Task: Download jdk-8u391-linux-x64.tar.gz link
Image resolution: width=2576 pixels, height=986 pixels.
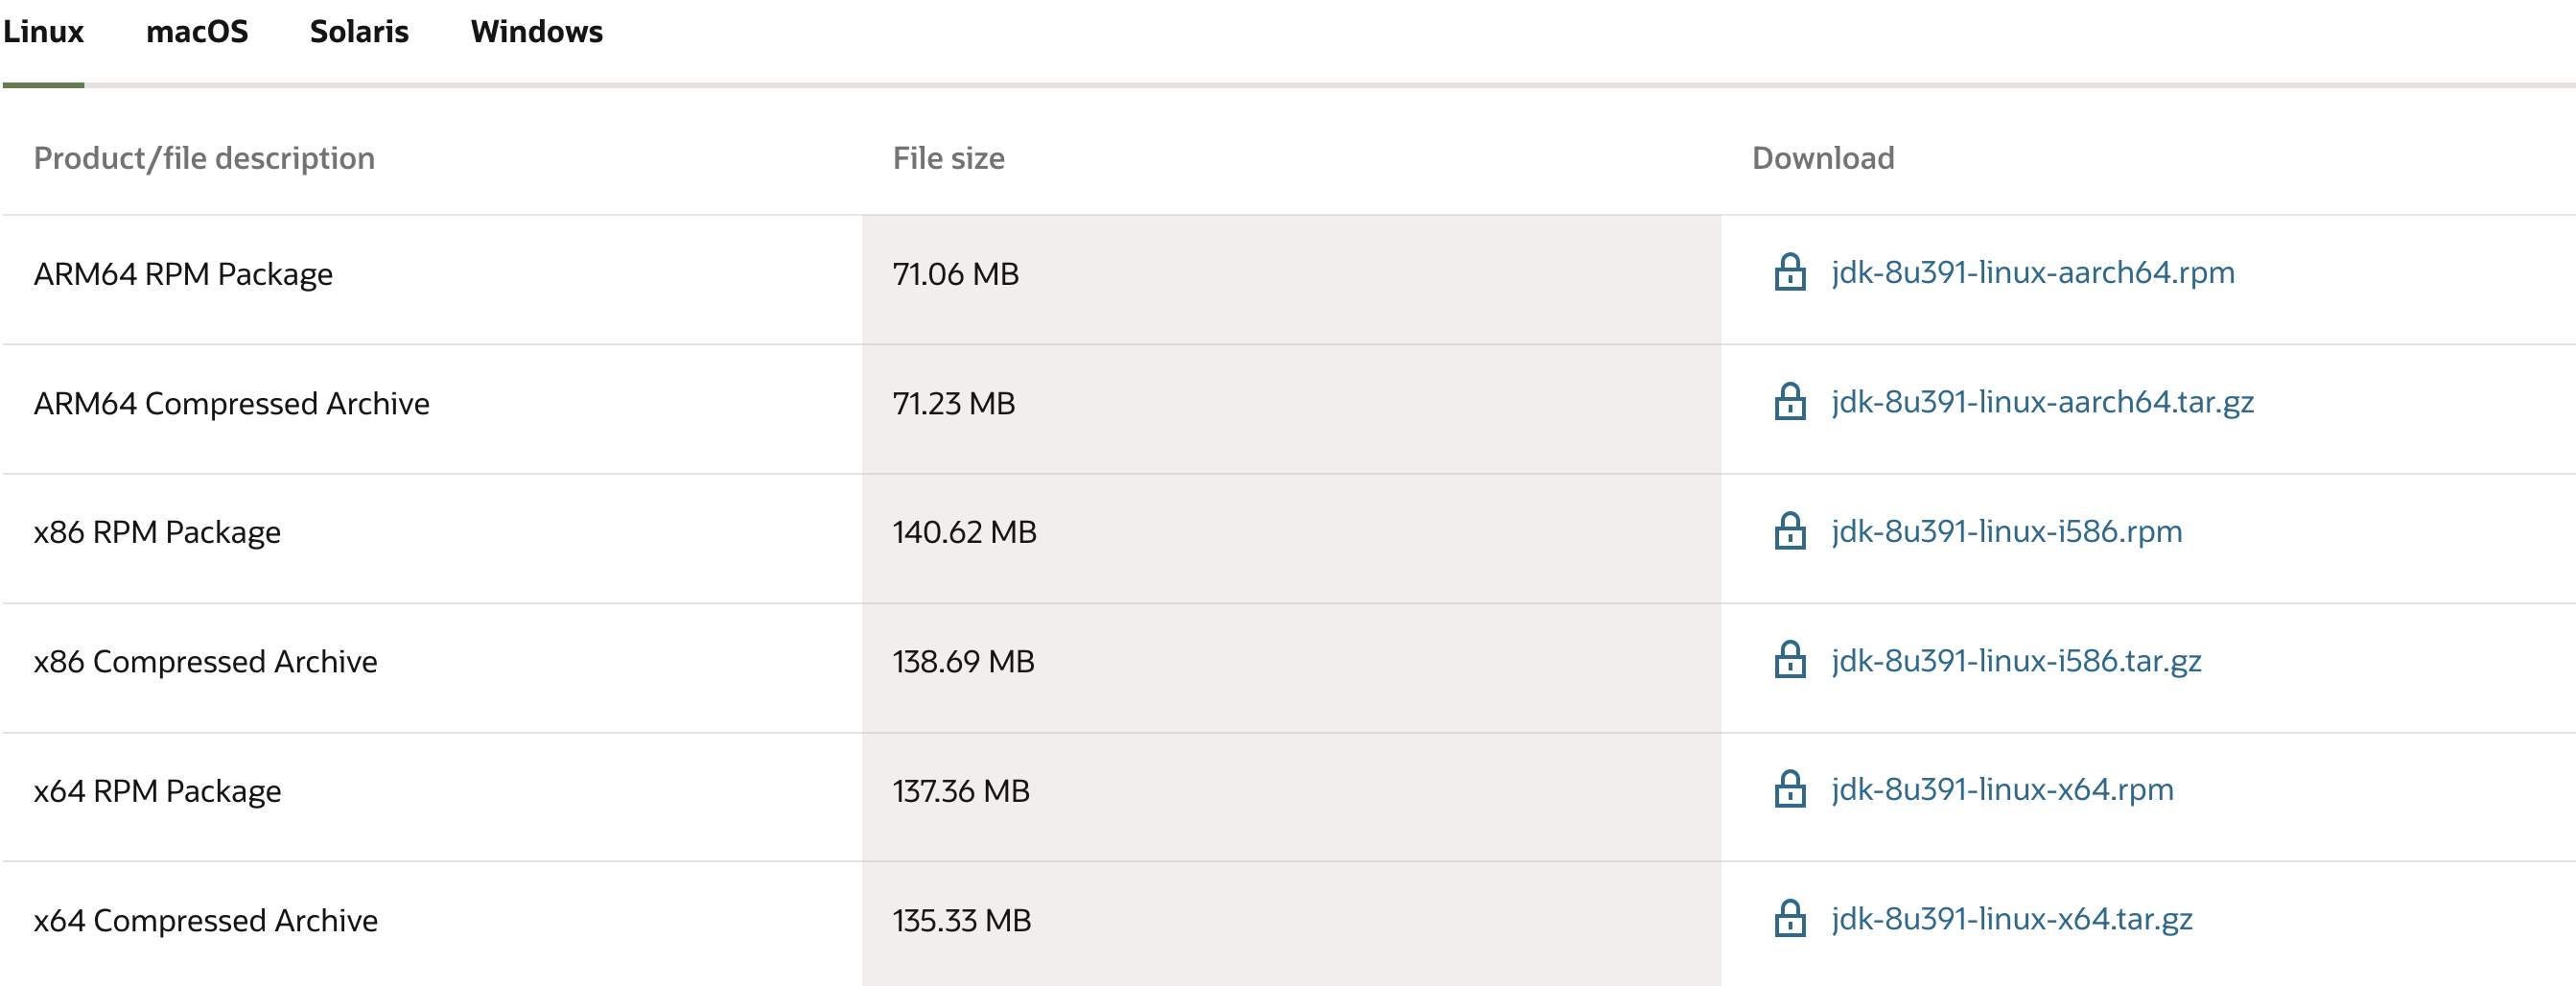Action: (2011, 919)
